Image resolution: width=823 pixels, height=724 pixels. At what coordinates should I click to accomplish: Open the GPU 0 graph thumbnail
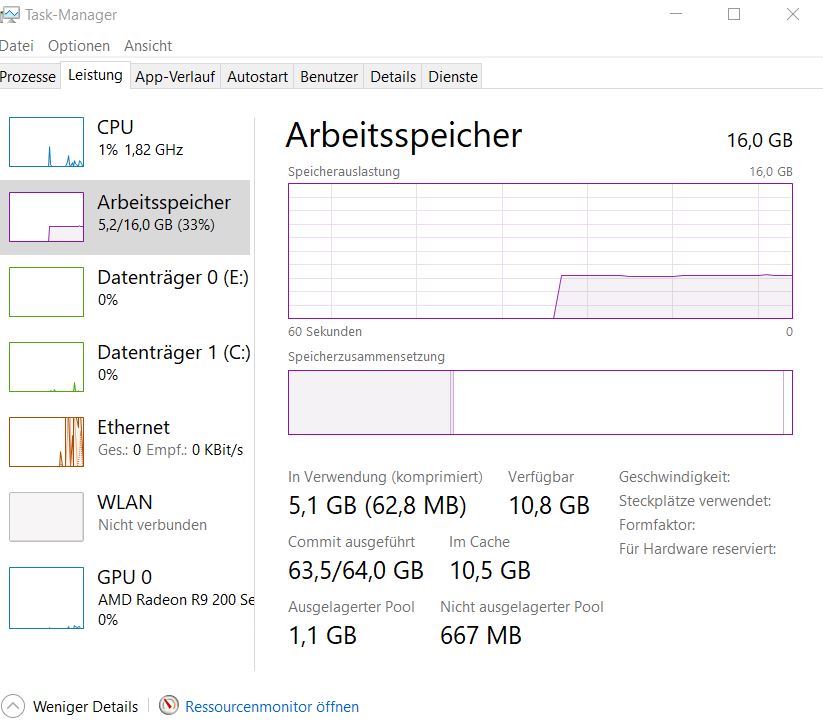pyautogui.click(x=46, y=597)
